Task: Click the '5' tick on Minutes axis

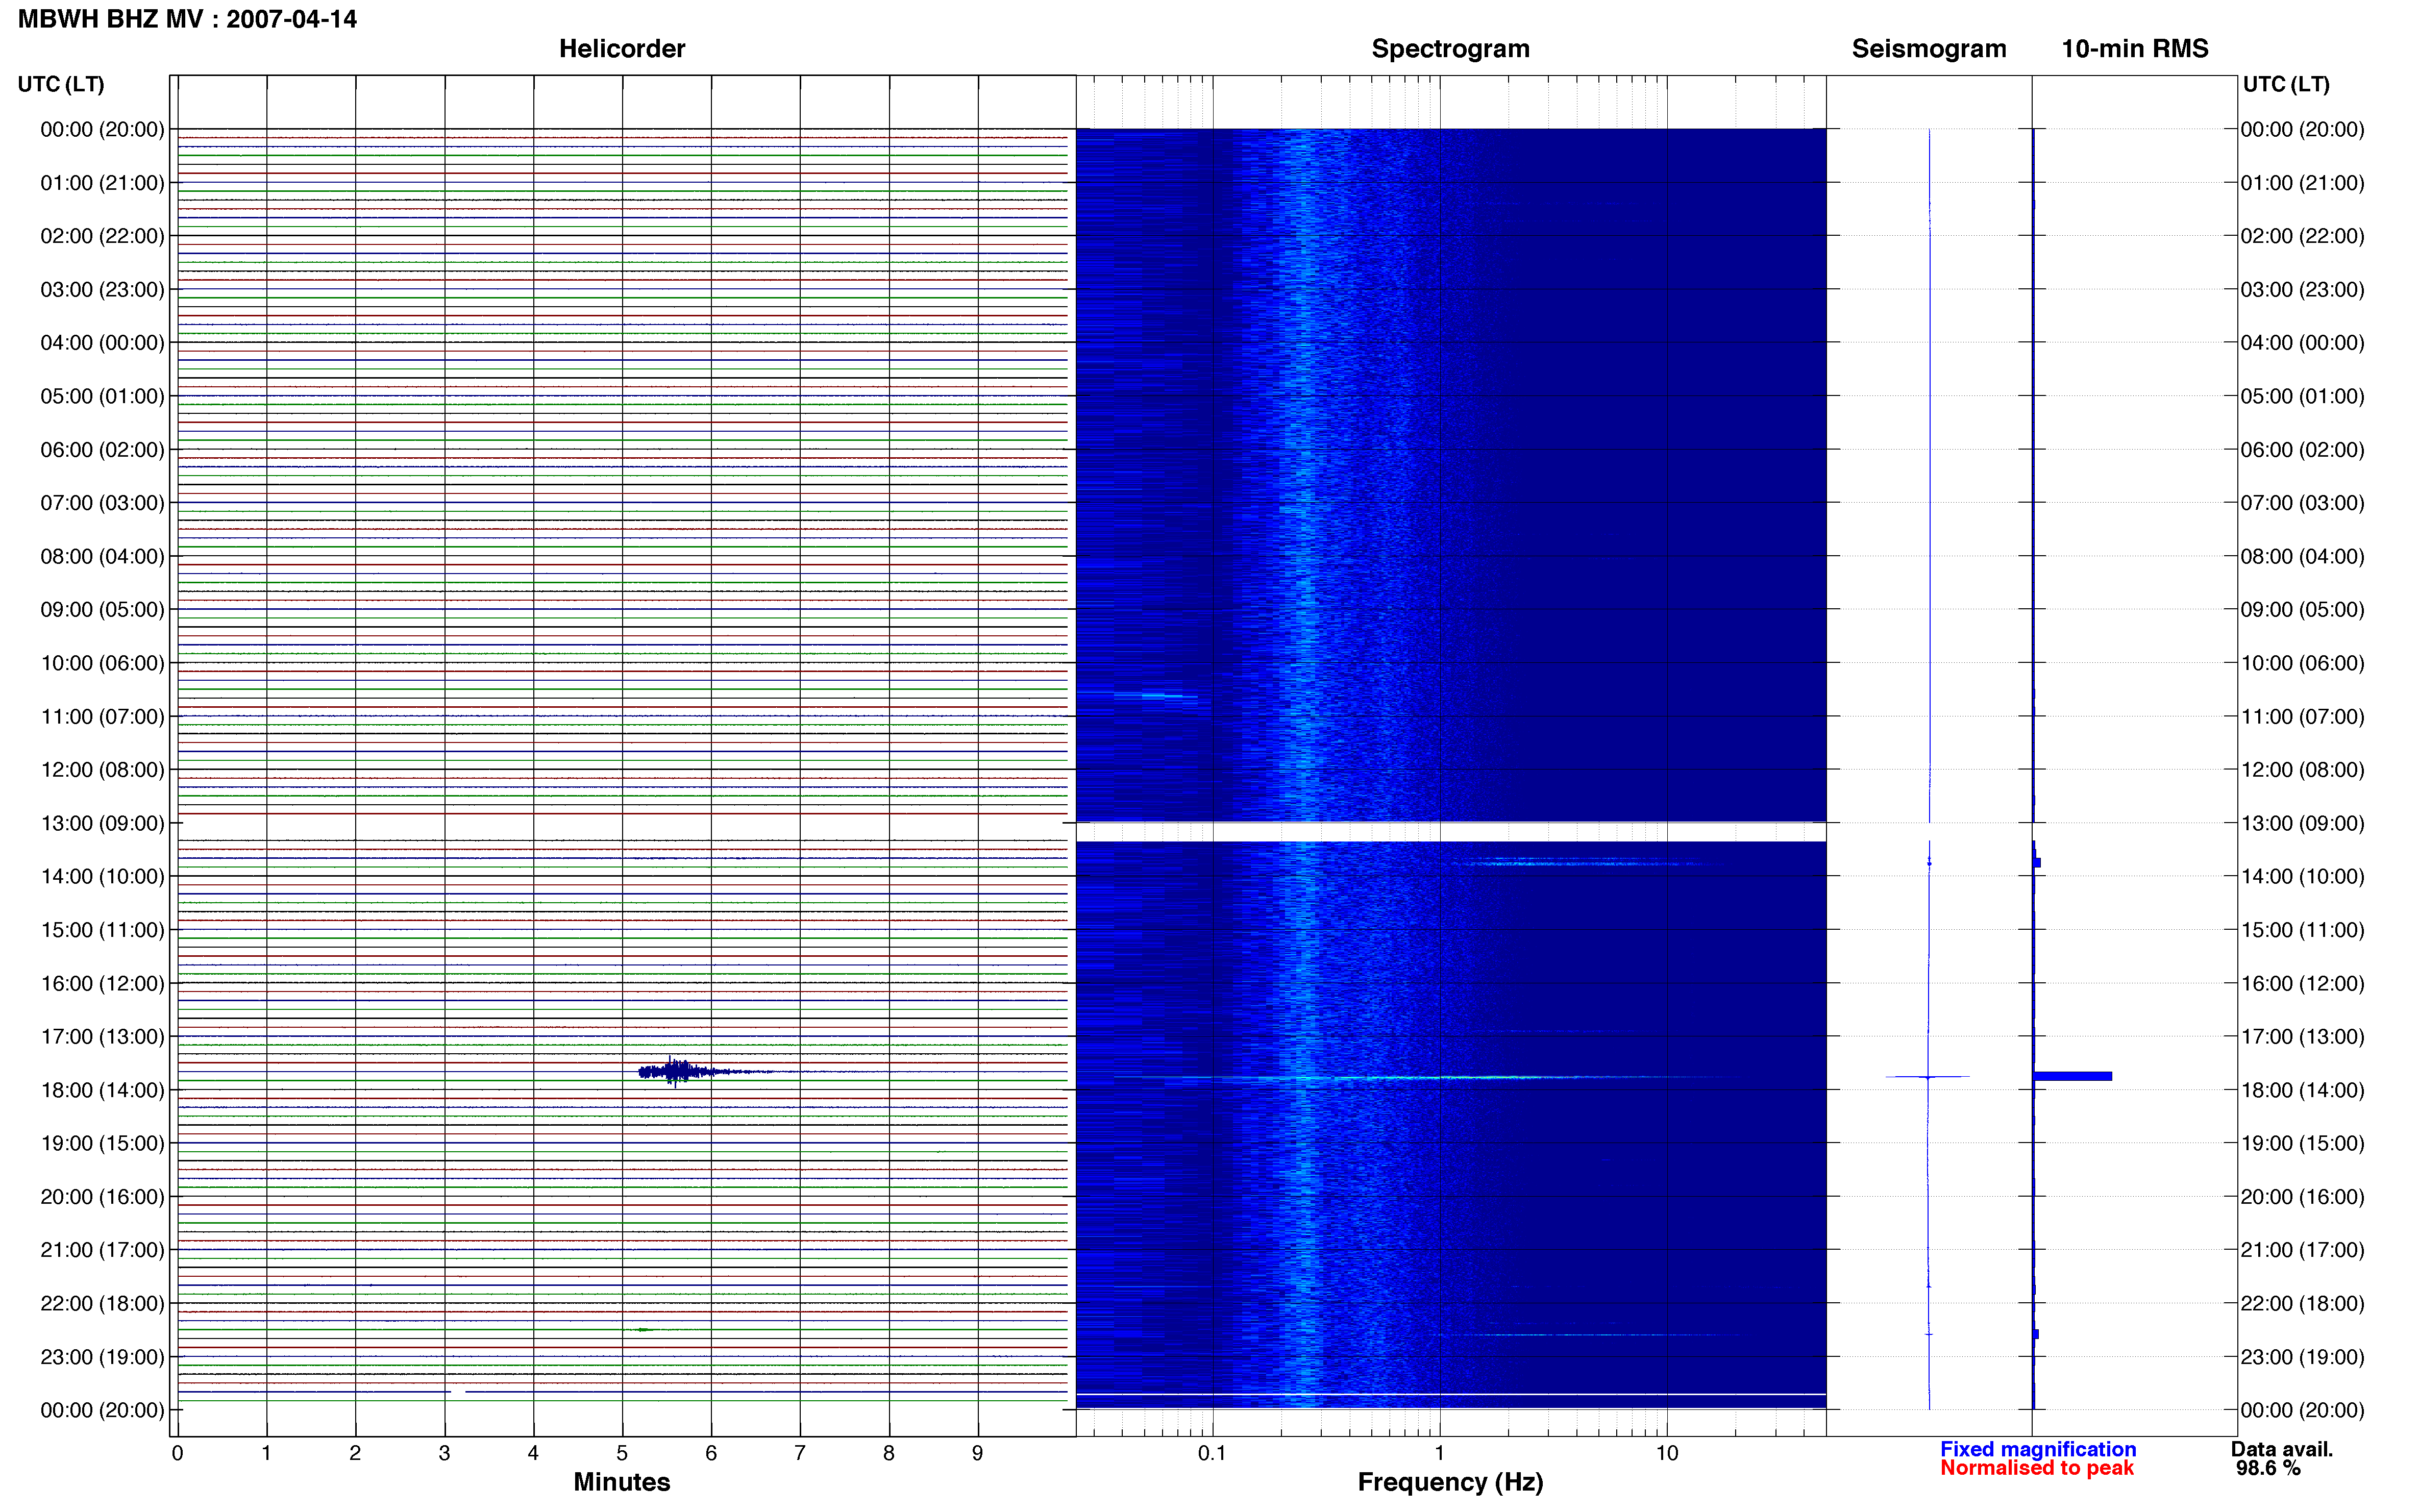Action: click(x=622, y=1453)
